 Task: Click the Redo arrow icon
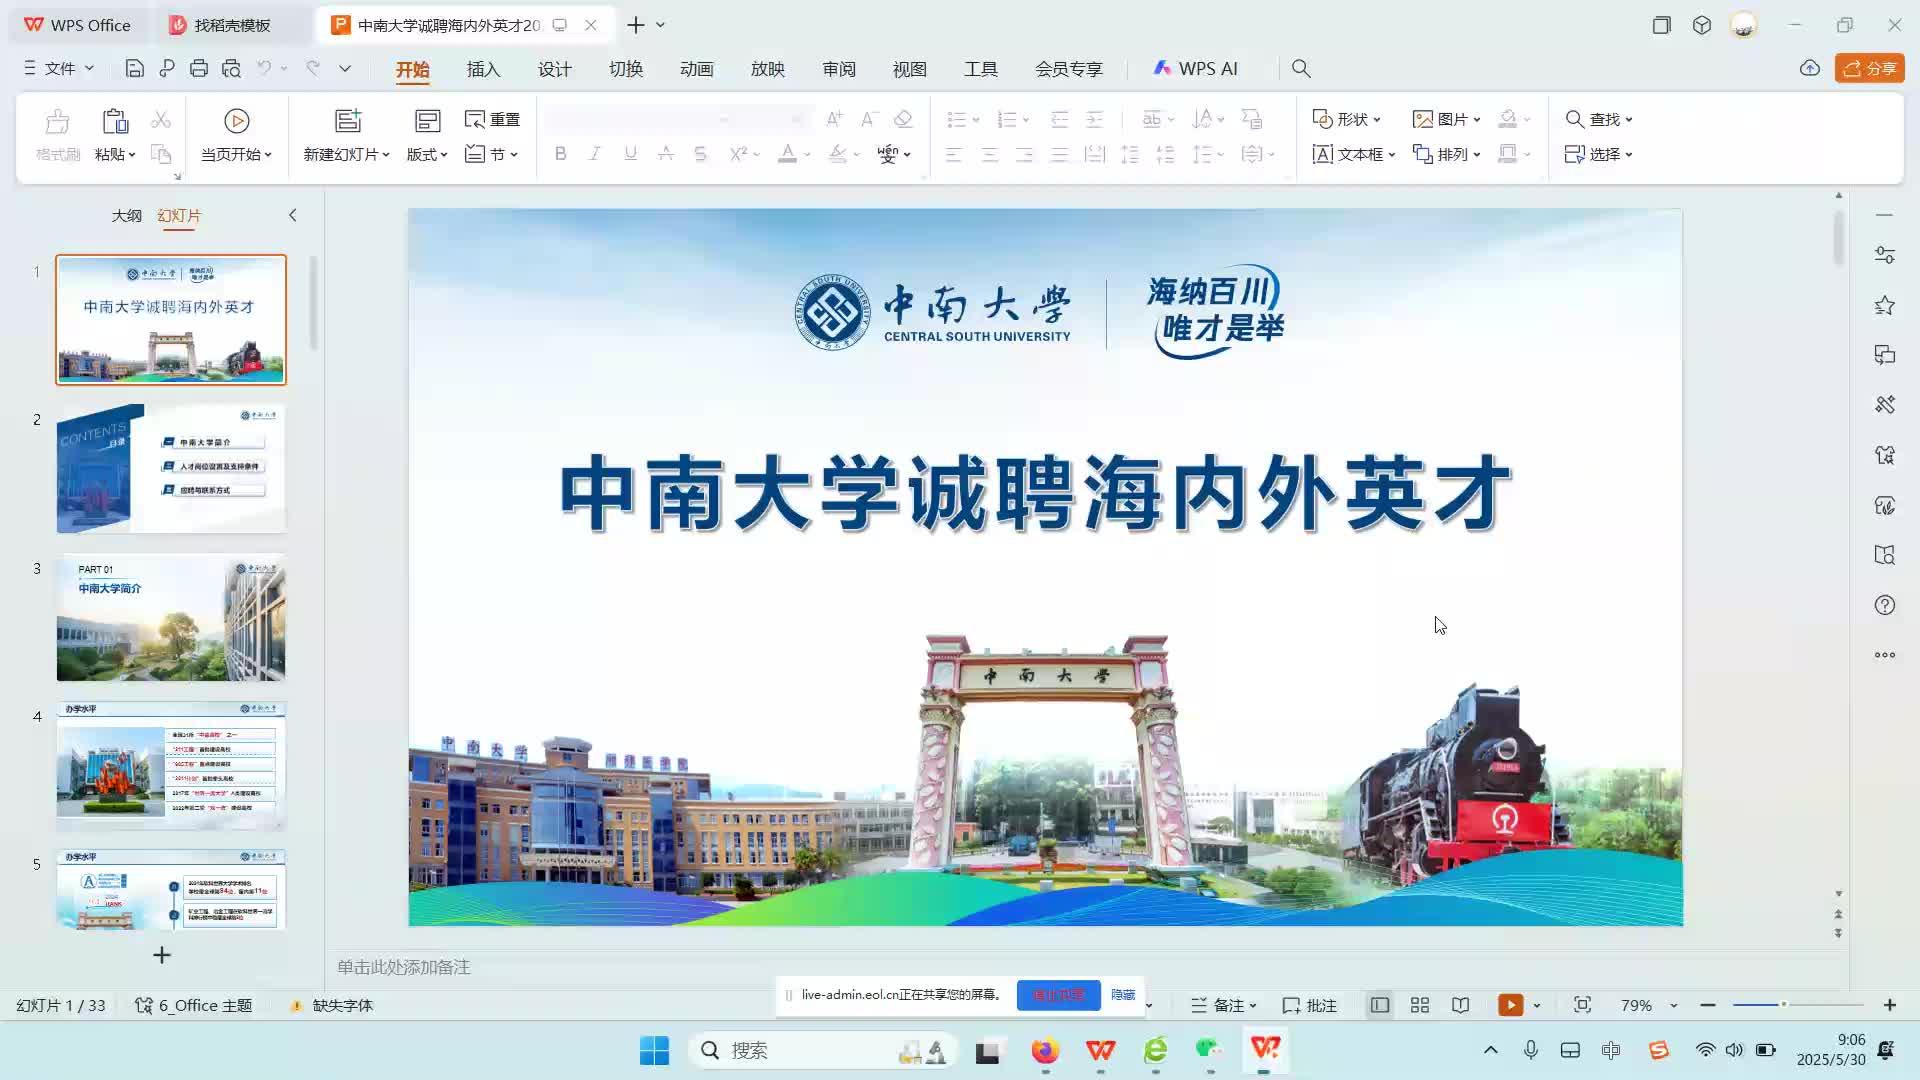click(313, 68)
